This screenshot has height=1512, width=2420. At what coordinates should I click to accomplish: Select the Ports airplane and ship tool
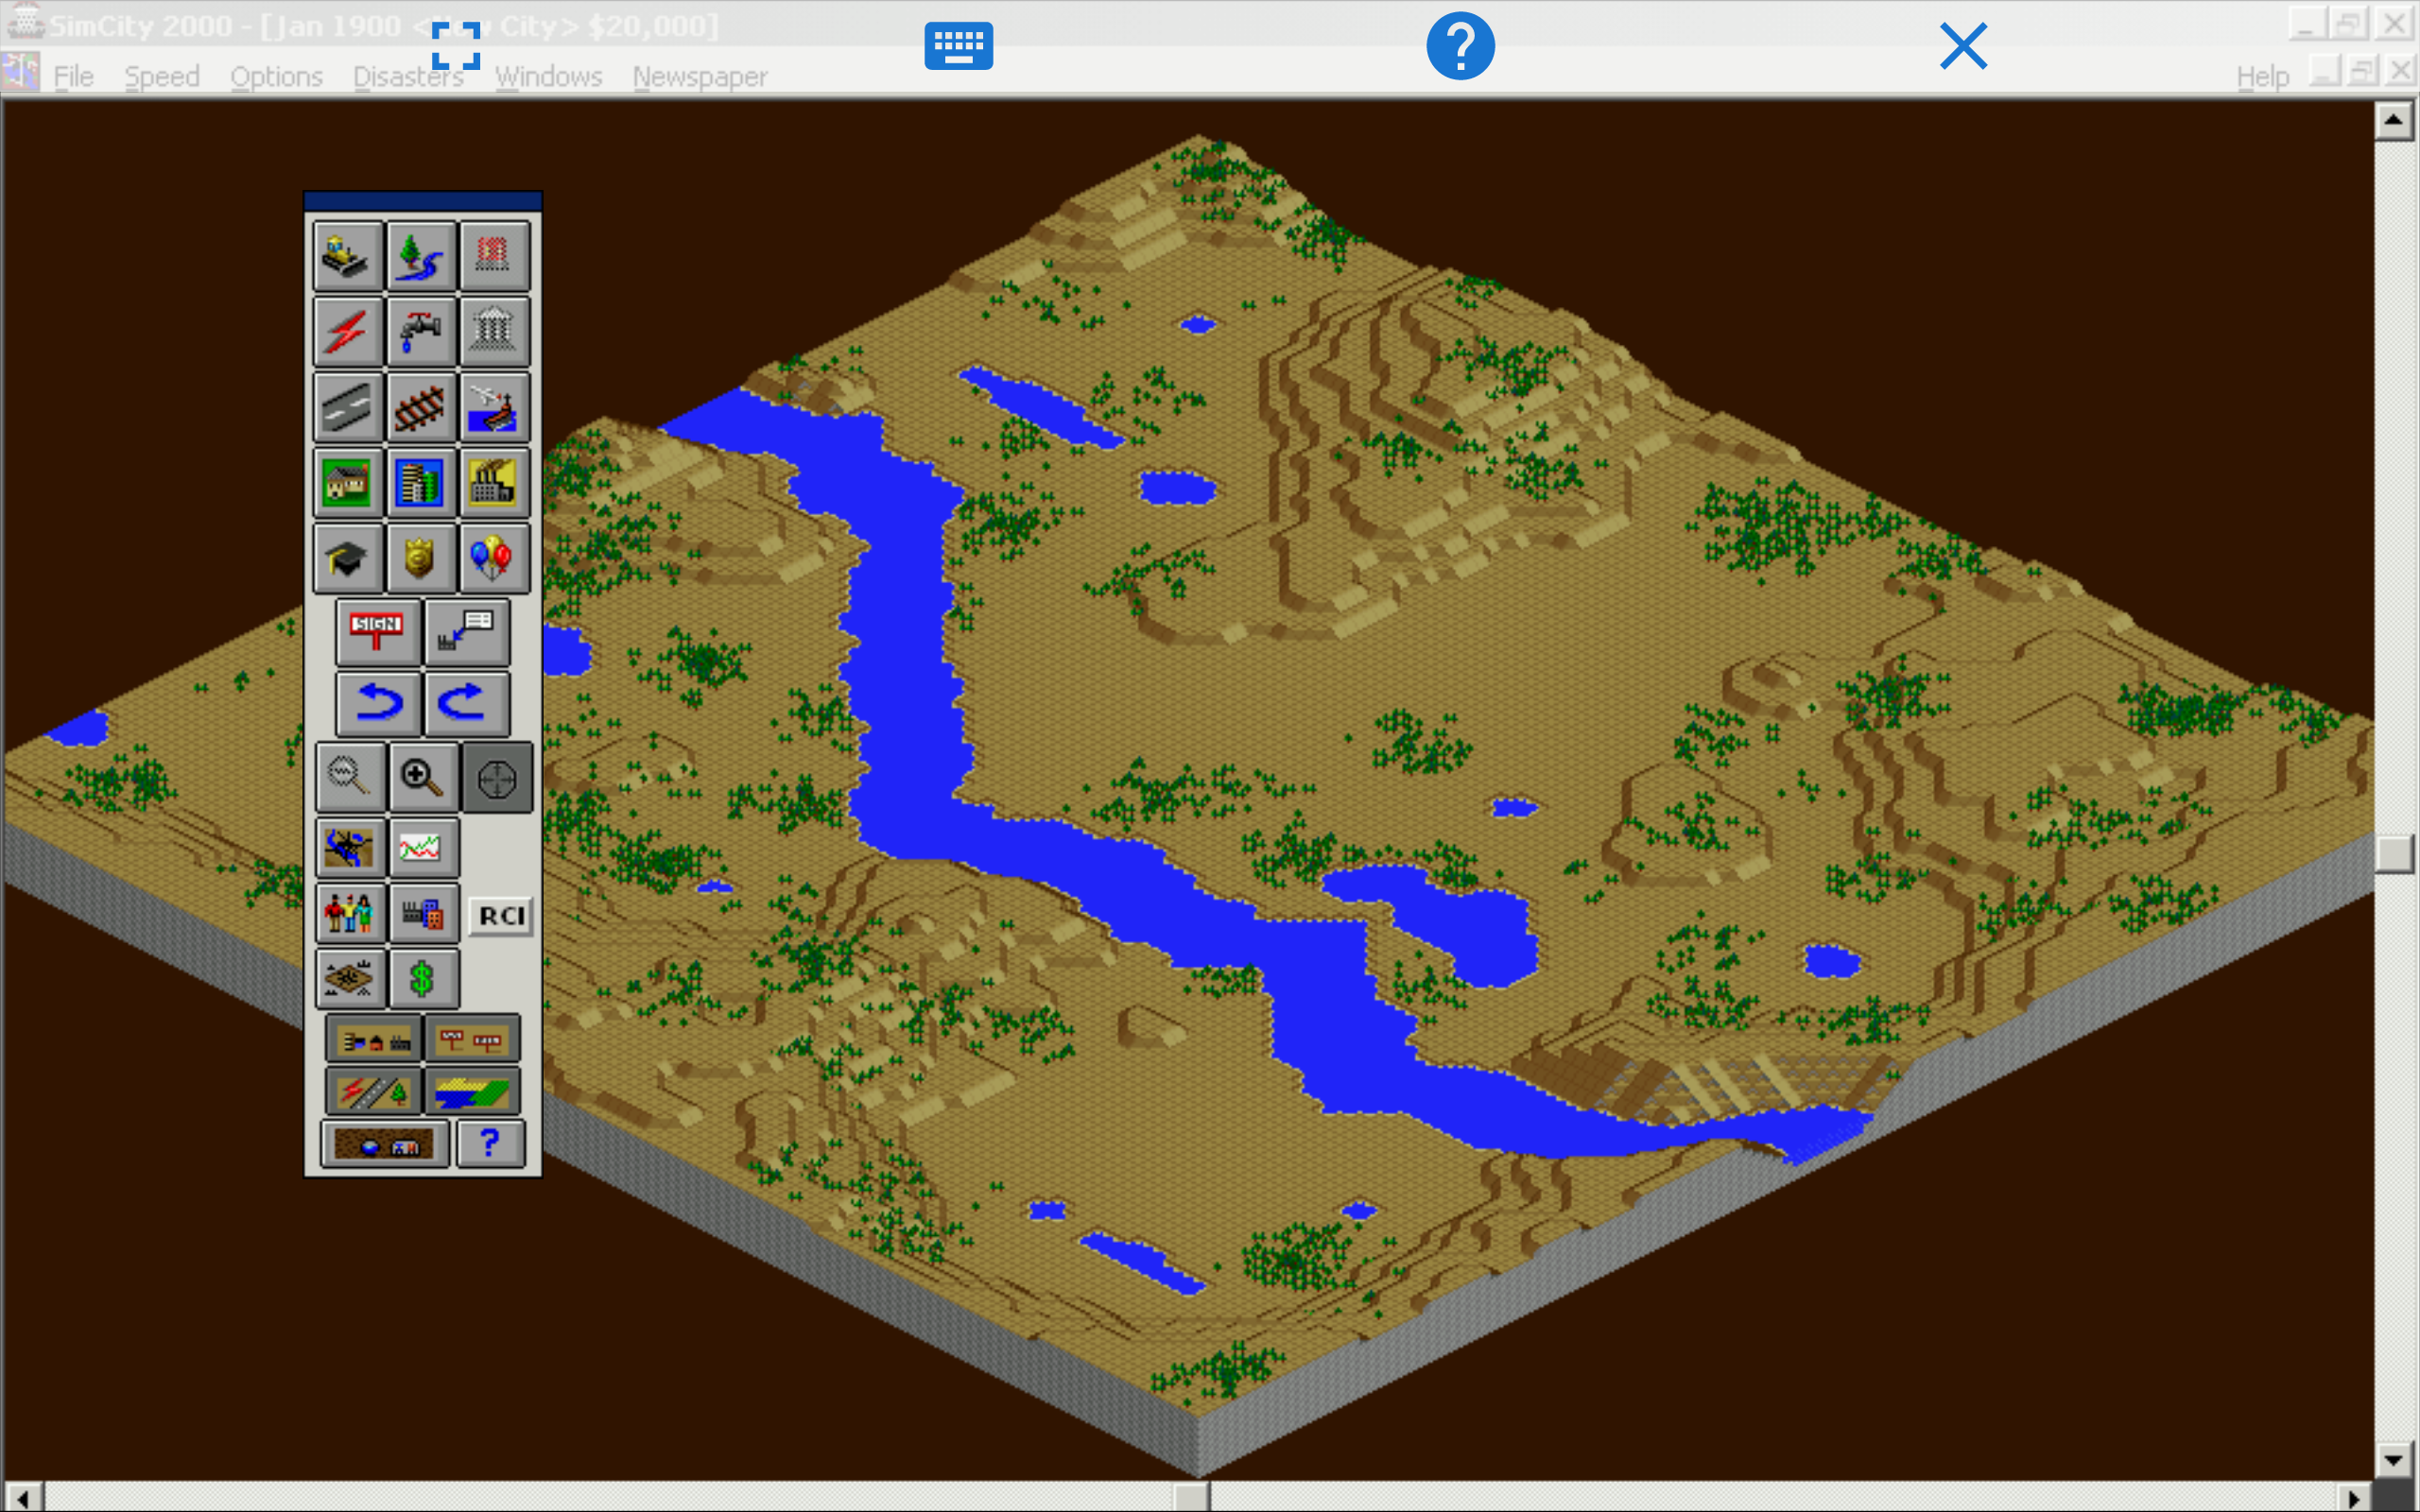(494, 407)
